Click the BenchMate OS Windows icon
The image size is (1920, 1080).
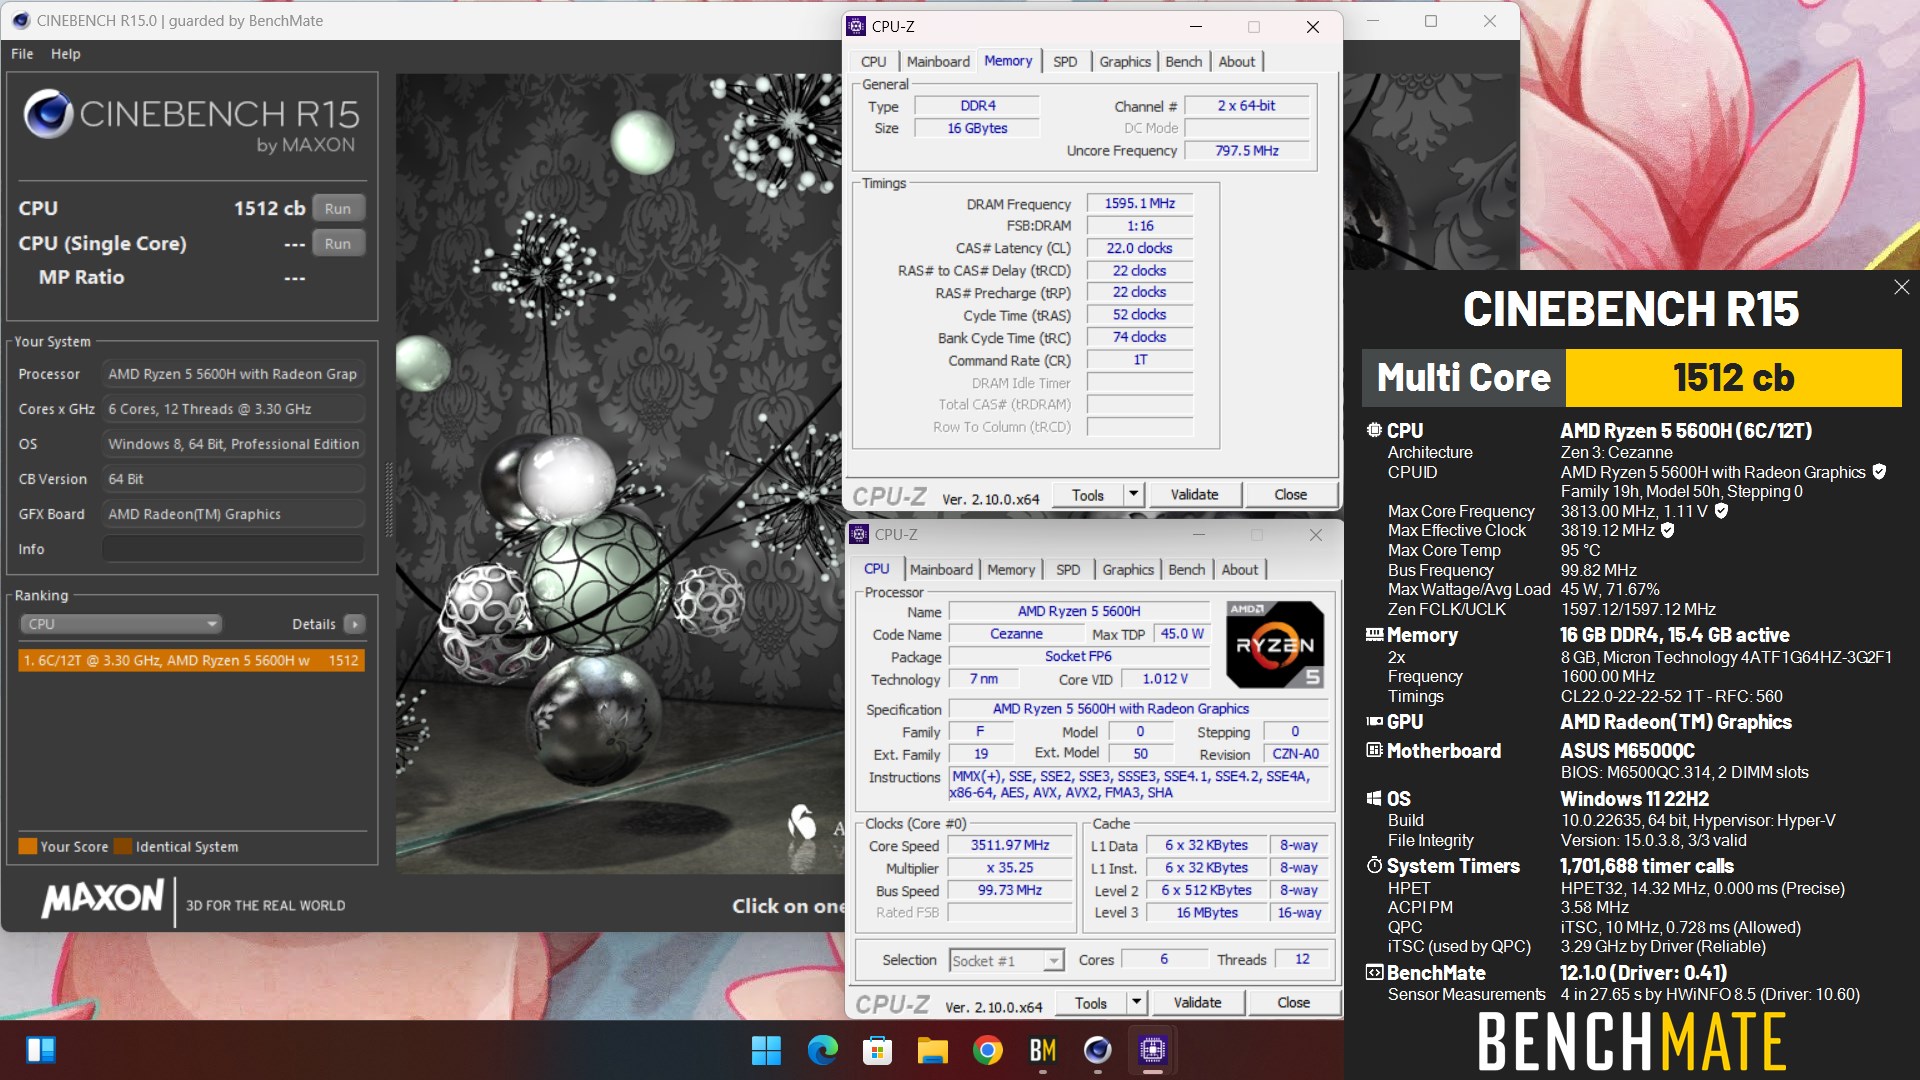(x=1374, y=798)
